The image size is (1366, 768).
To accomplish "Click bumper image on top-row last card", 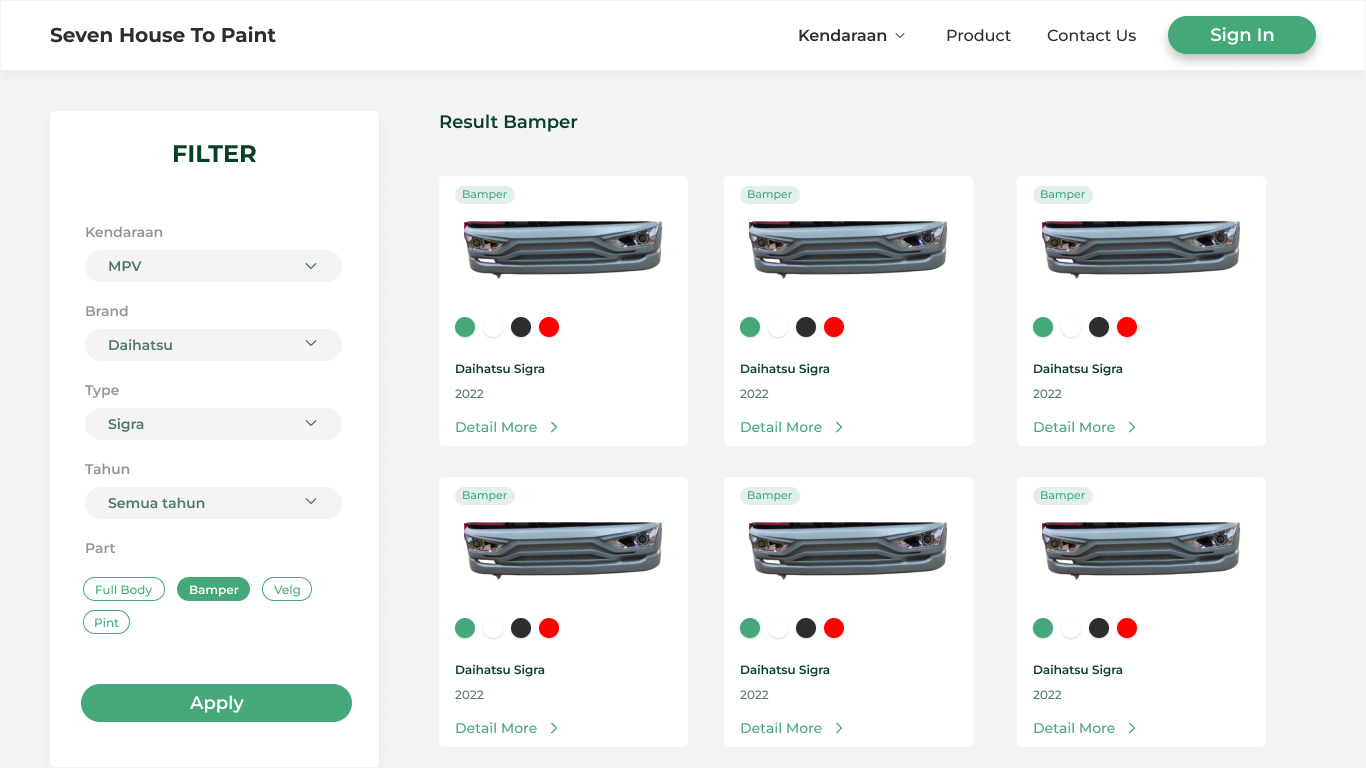I will tap(1141, 248).
